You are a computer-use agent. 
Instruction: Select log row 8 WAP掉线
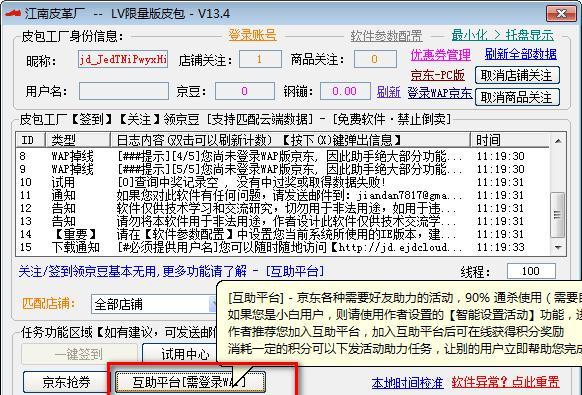[x=282, y=156]
